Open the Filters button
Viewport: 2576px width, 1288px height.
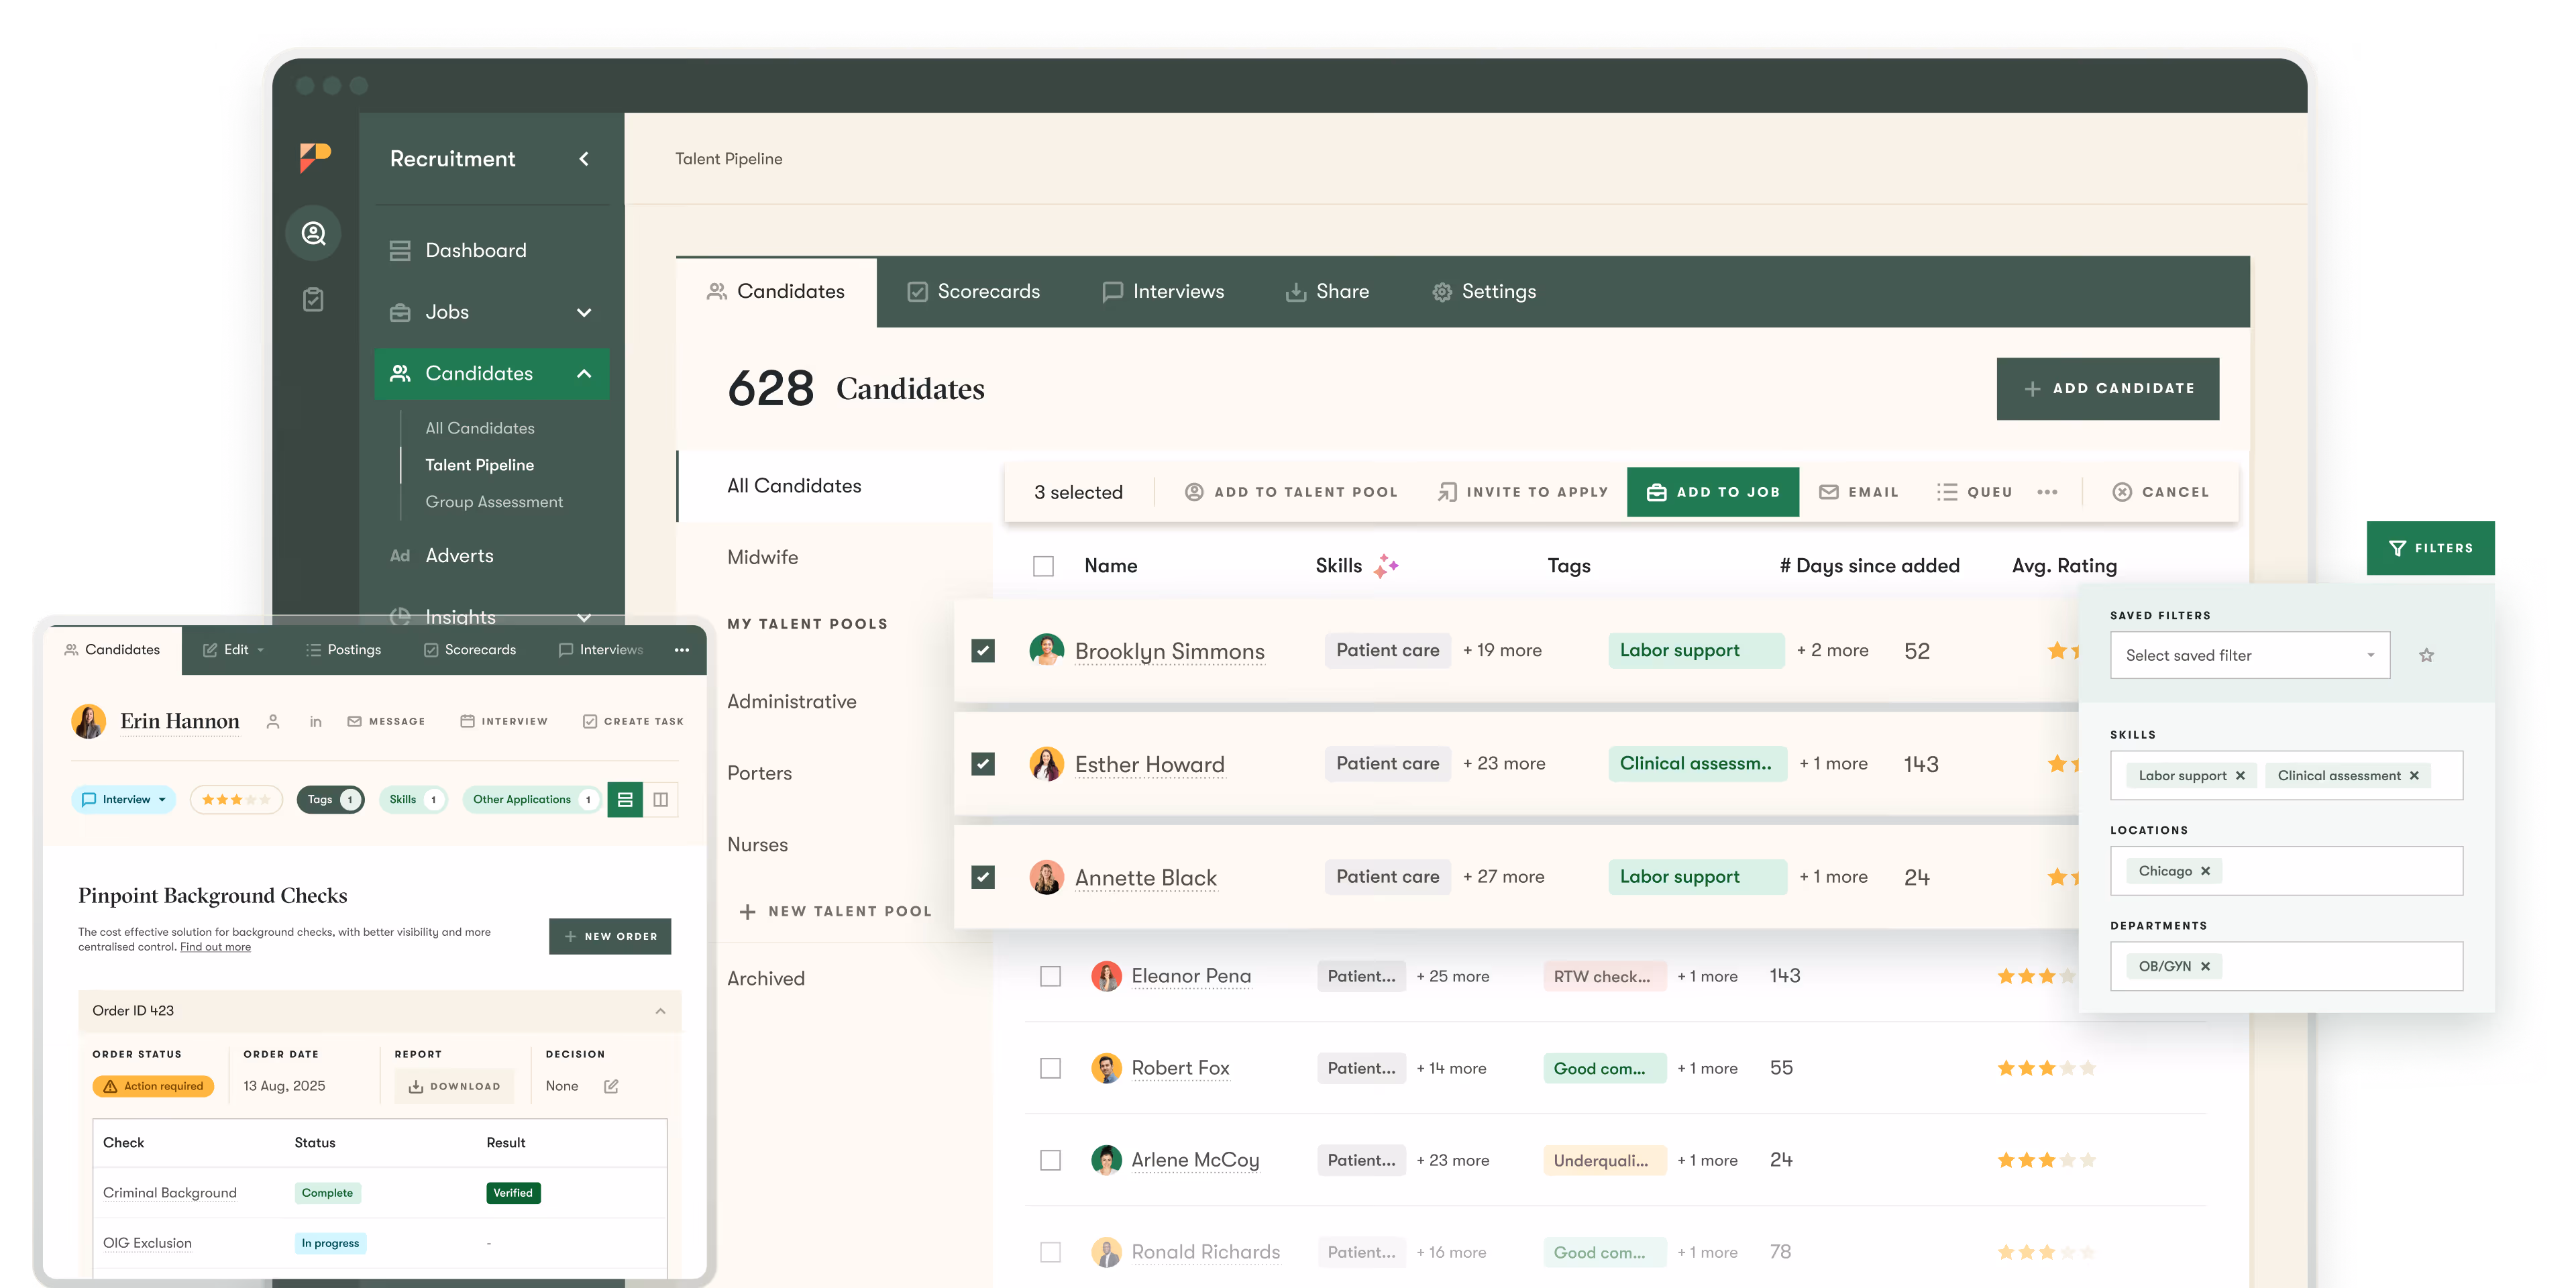[2431, 548]
